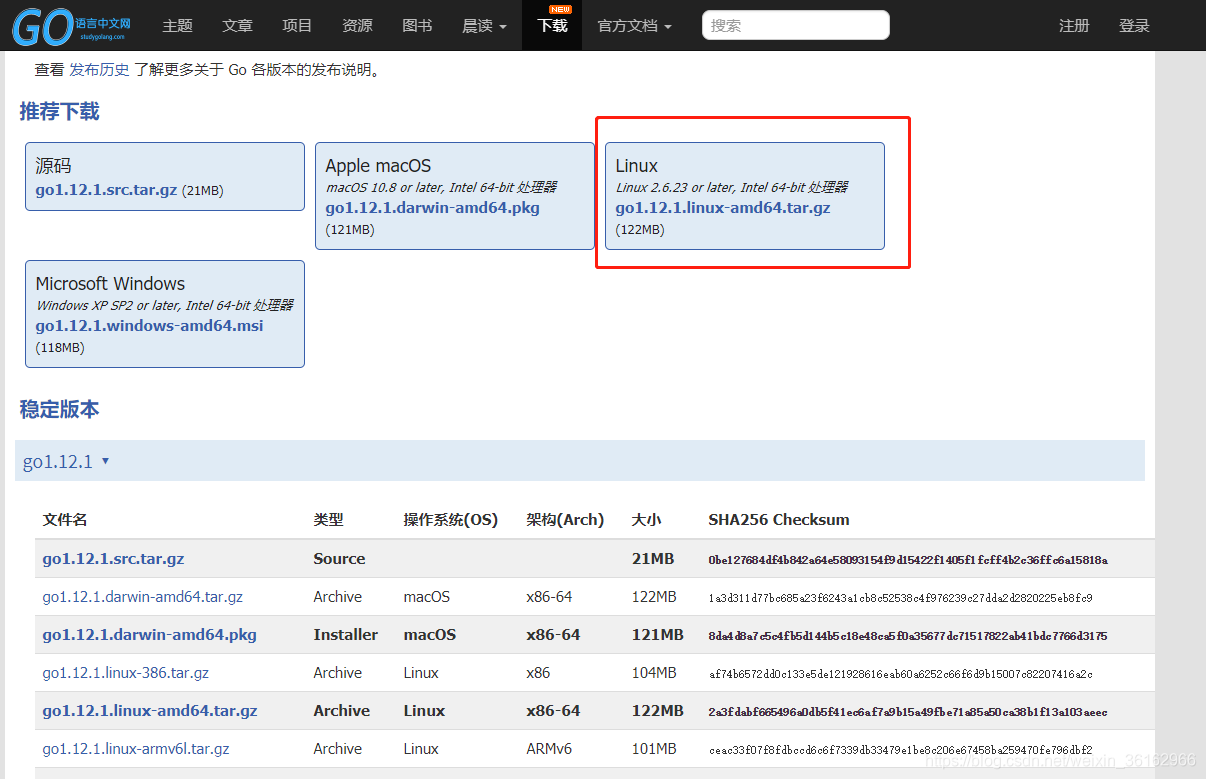Download go1.12.1.windows-amd64.msi from the Windows card
This screenshot has height=779, width=1206.
(x=149, y=326)
